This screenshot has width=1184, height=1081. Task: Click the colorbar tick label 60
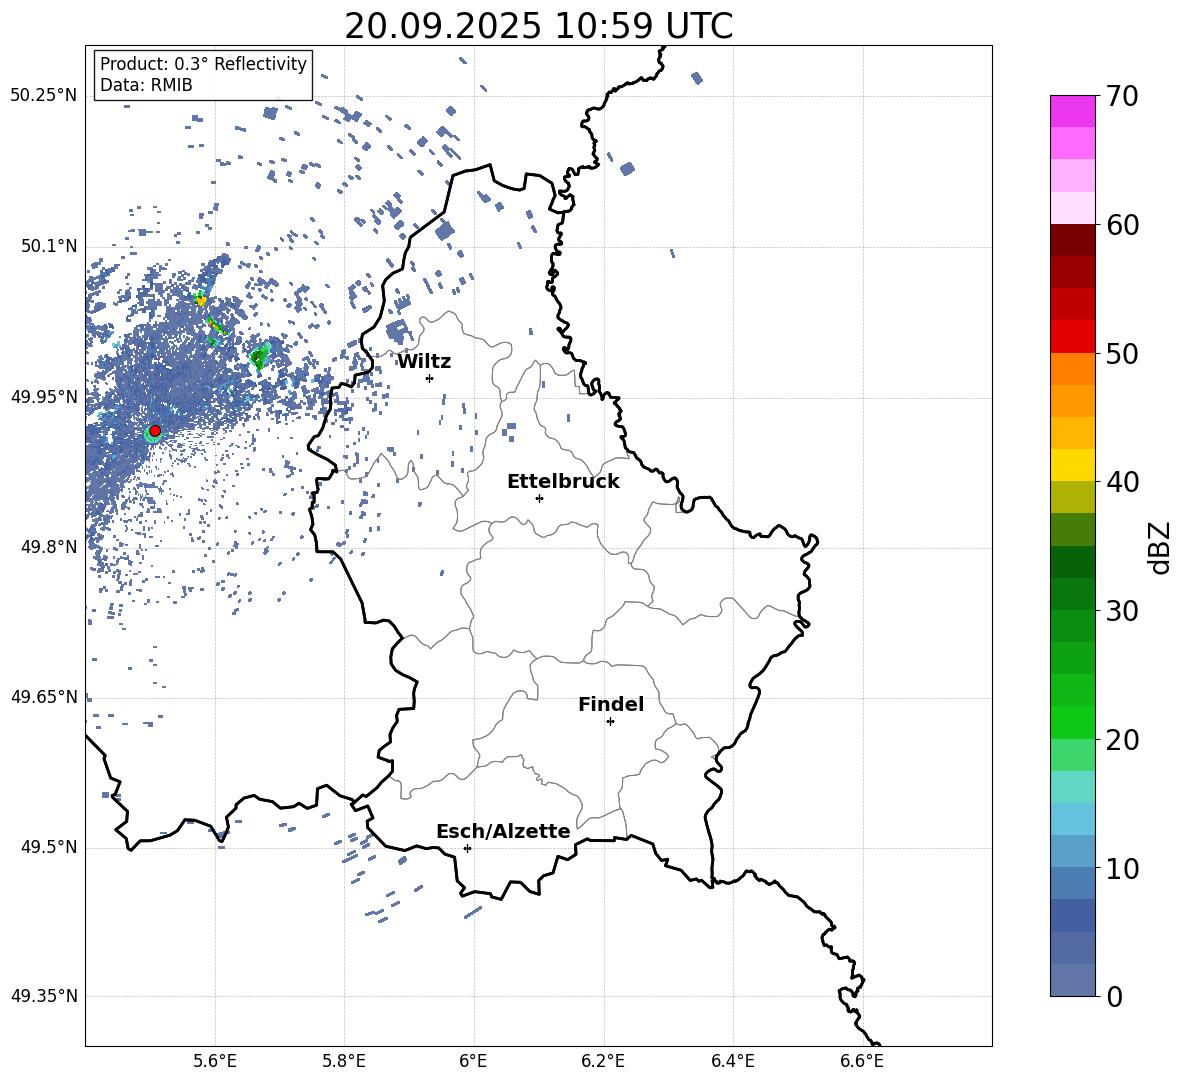(x=1122, y=225)
